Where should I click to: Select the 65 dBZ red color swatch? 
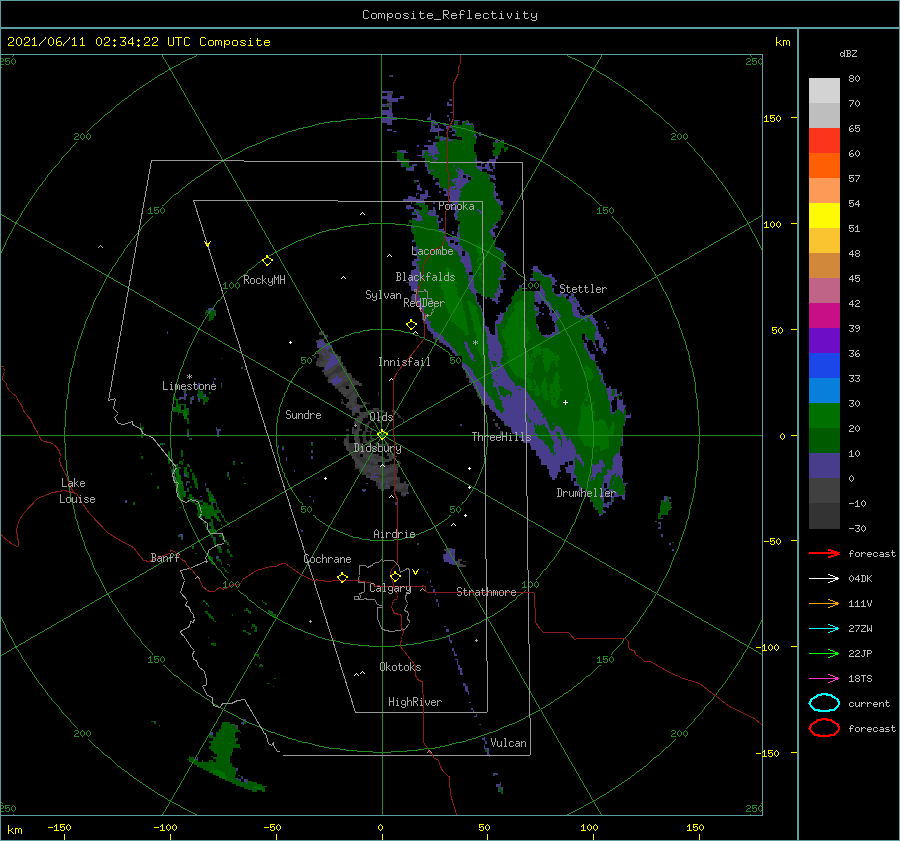tap(824, 141)
